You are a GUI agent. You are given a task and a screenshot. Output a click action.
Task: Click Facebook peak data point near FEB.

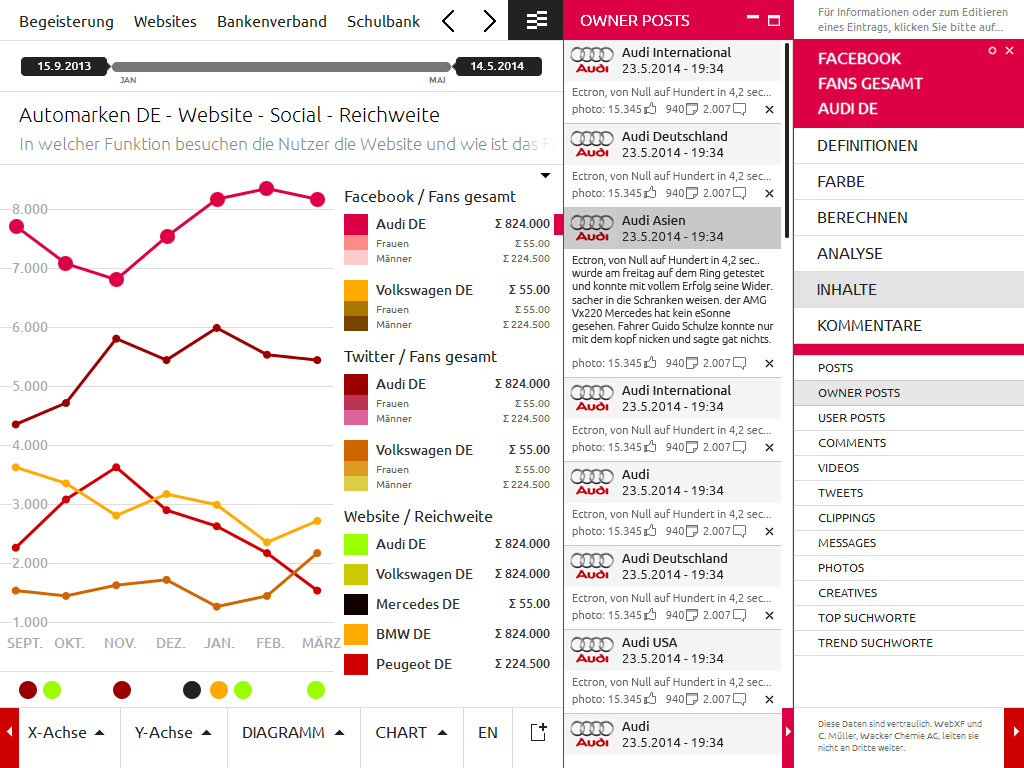tap(266, 189)
